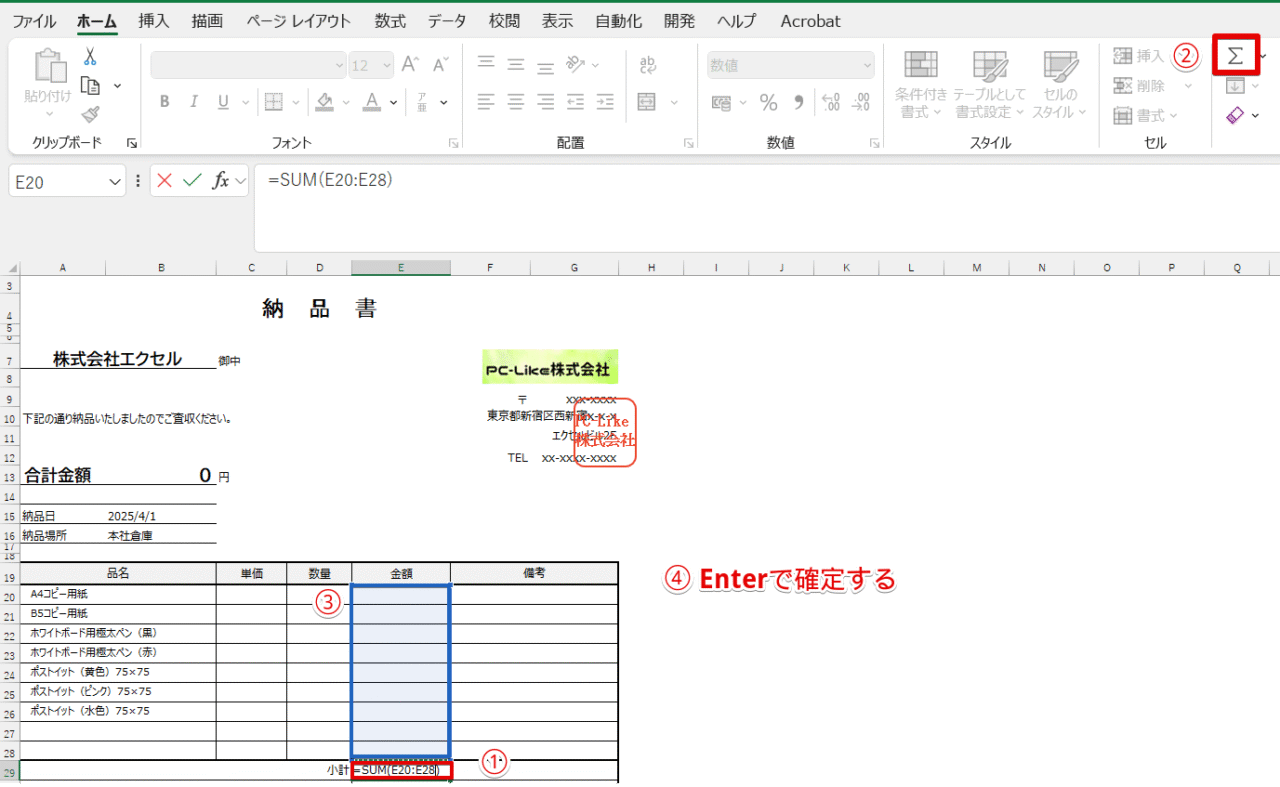
Task: Switch to the 数式 tab
Action: 390,21
